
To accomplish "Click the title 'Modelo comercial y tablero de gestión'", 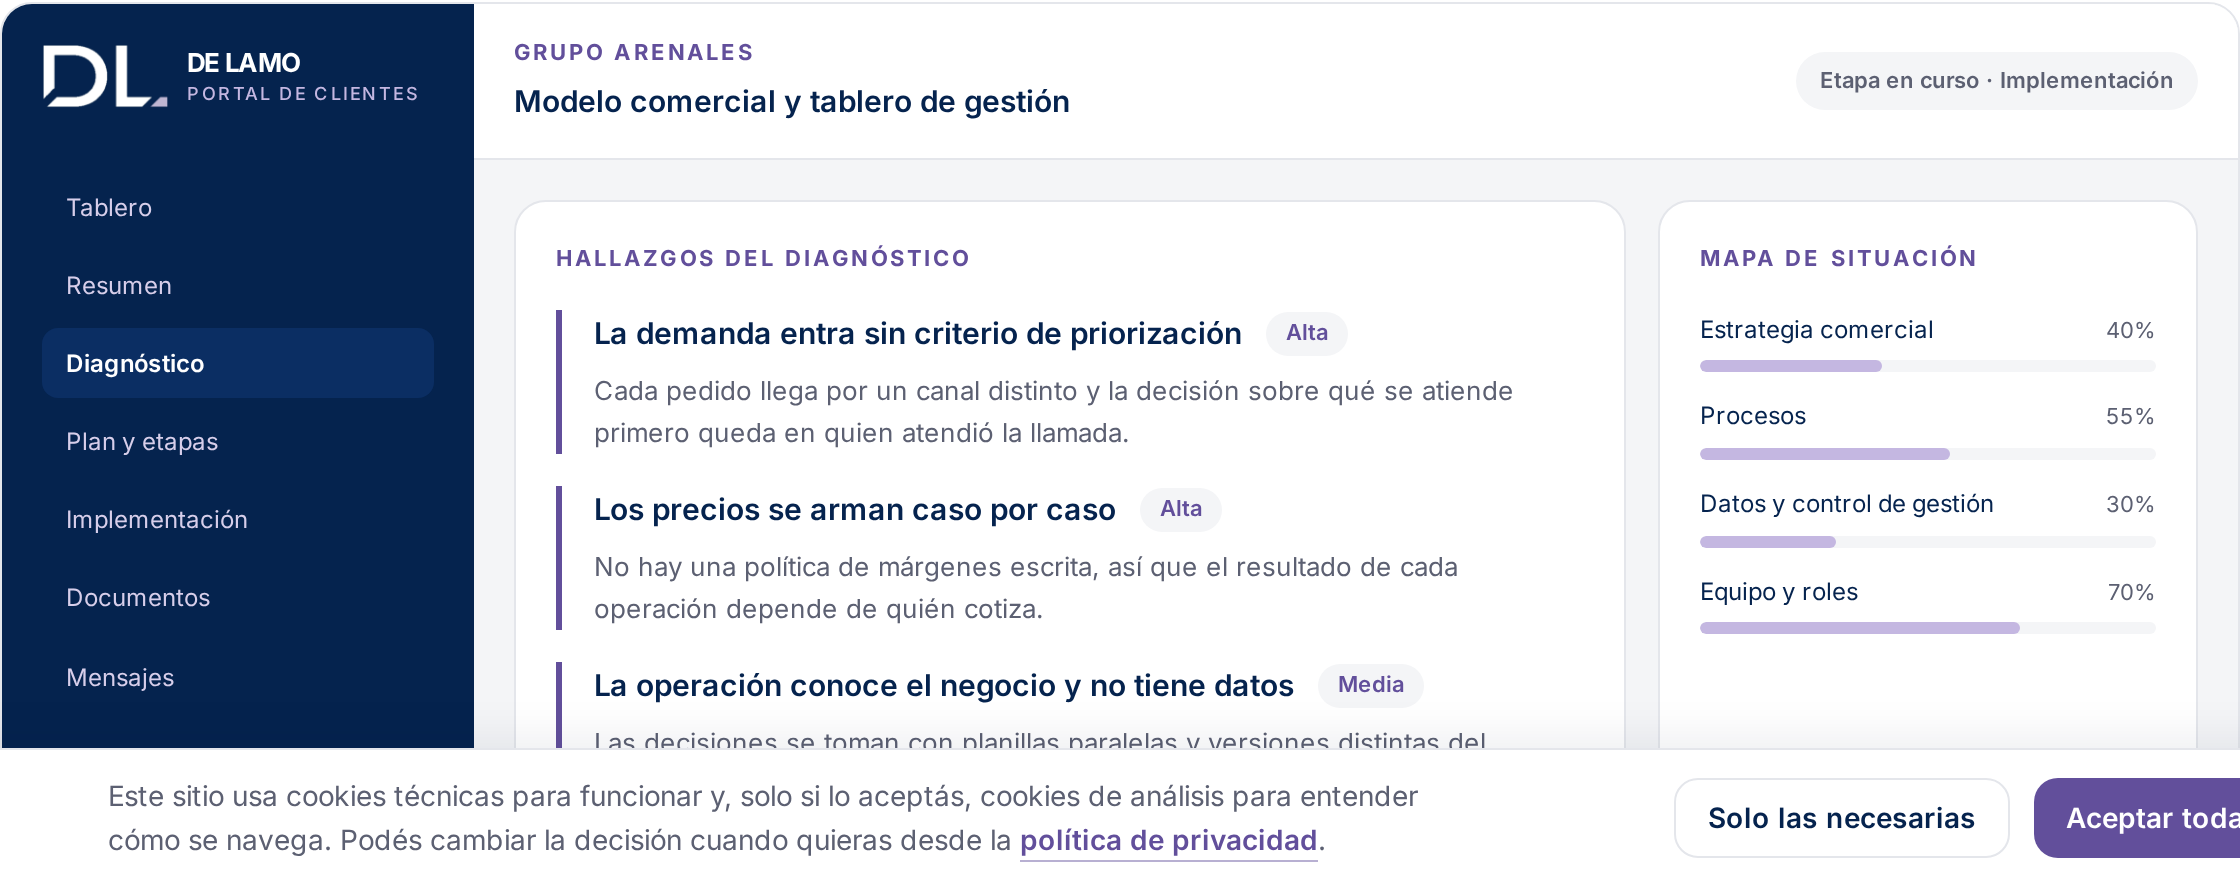I will 792,101.
